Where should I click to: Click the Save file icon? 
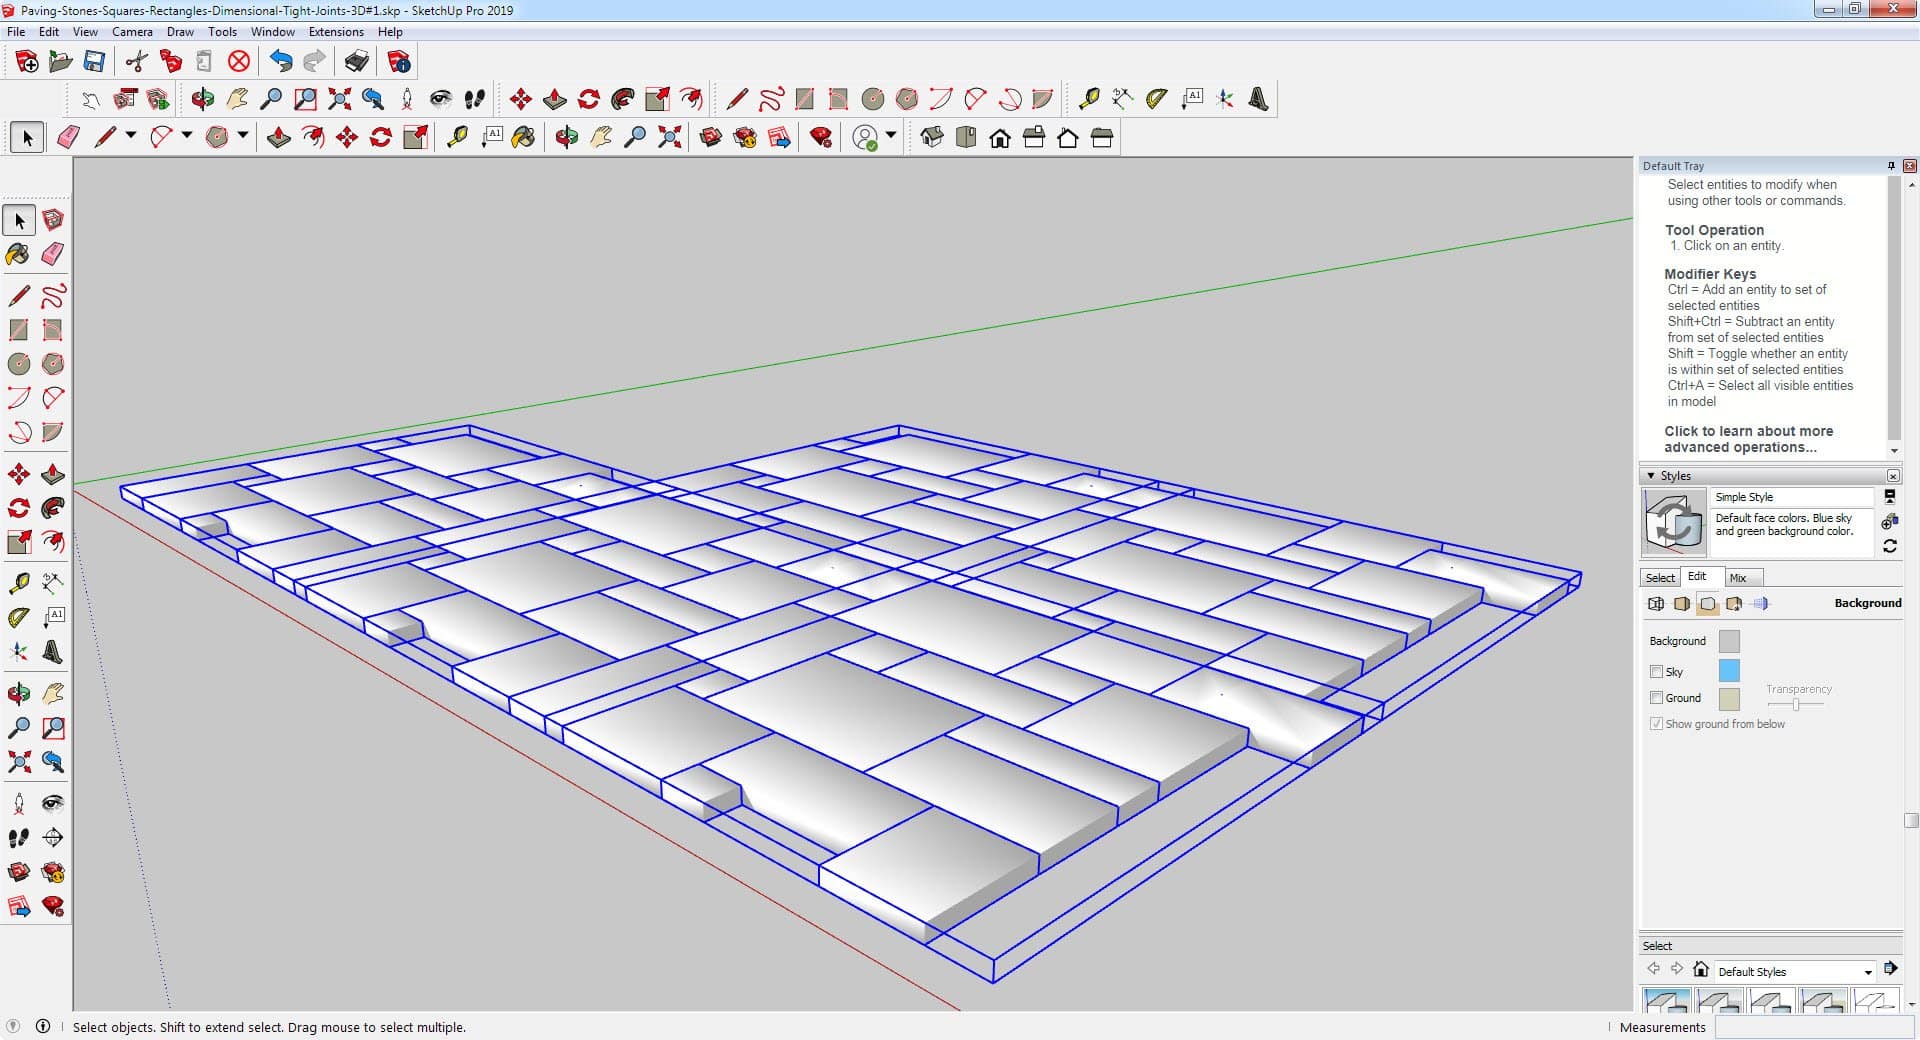94,62
